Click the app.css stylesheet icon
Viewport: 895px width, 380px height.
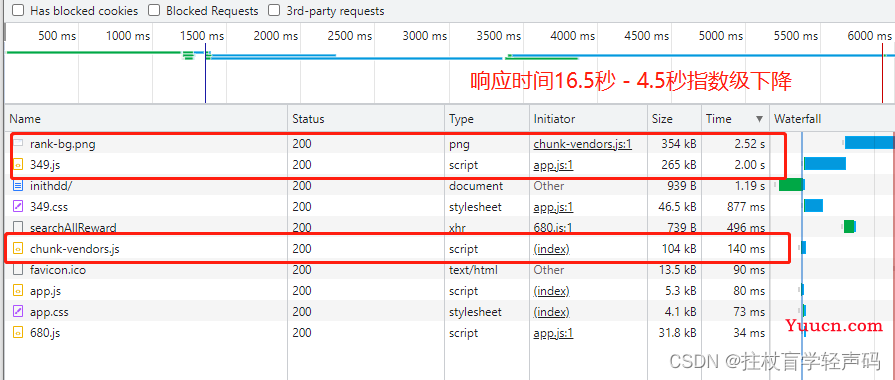click(x=18, y=312)
